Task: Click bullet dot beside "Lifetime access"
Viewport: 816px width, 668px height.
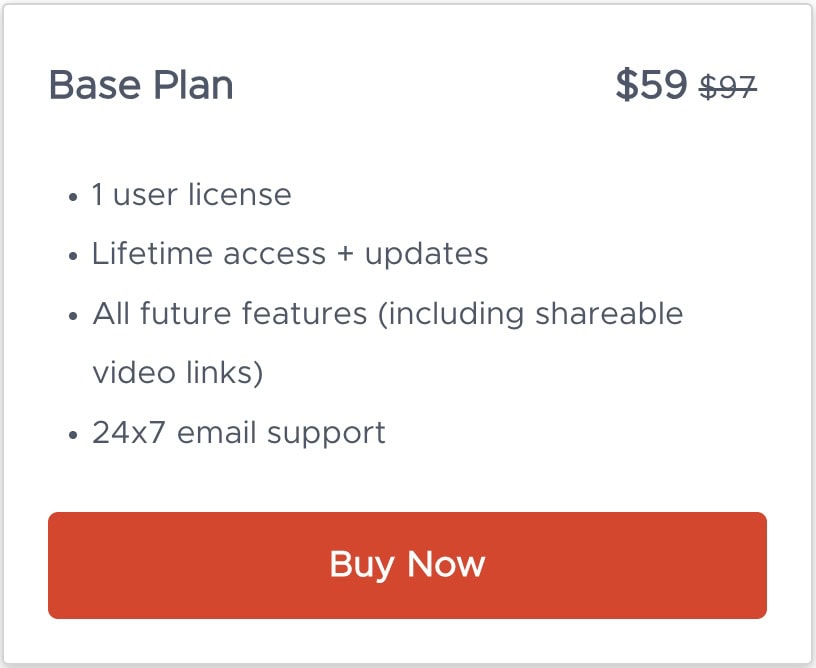Action: [x=73, y=257]
